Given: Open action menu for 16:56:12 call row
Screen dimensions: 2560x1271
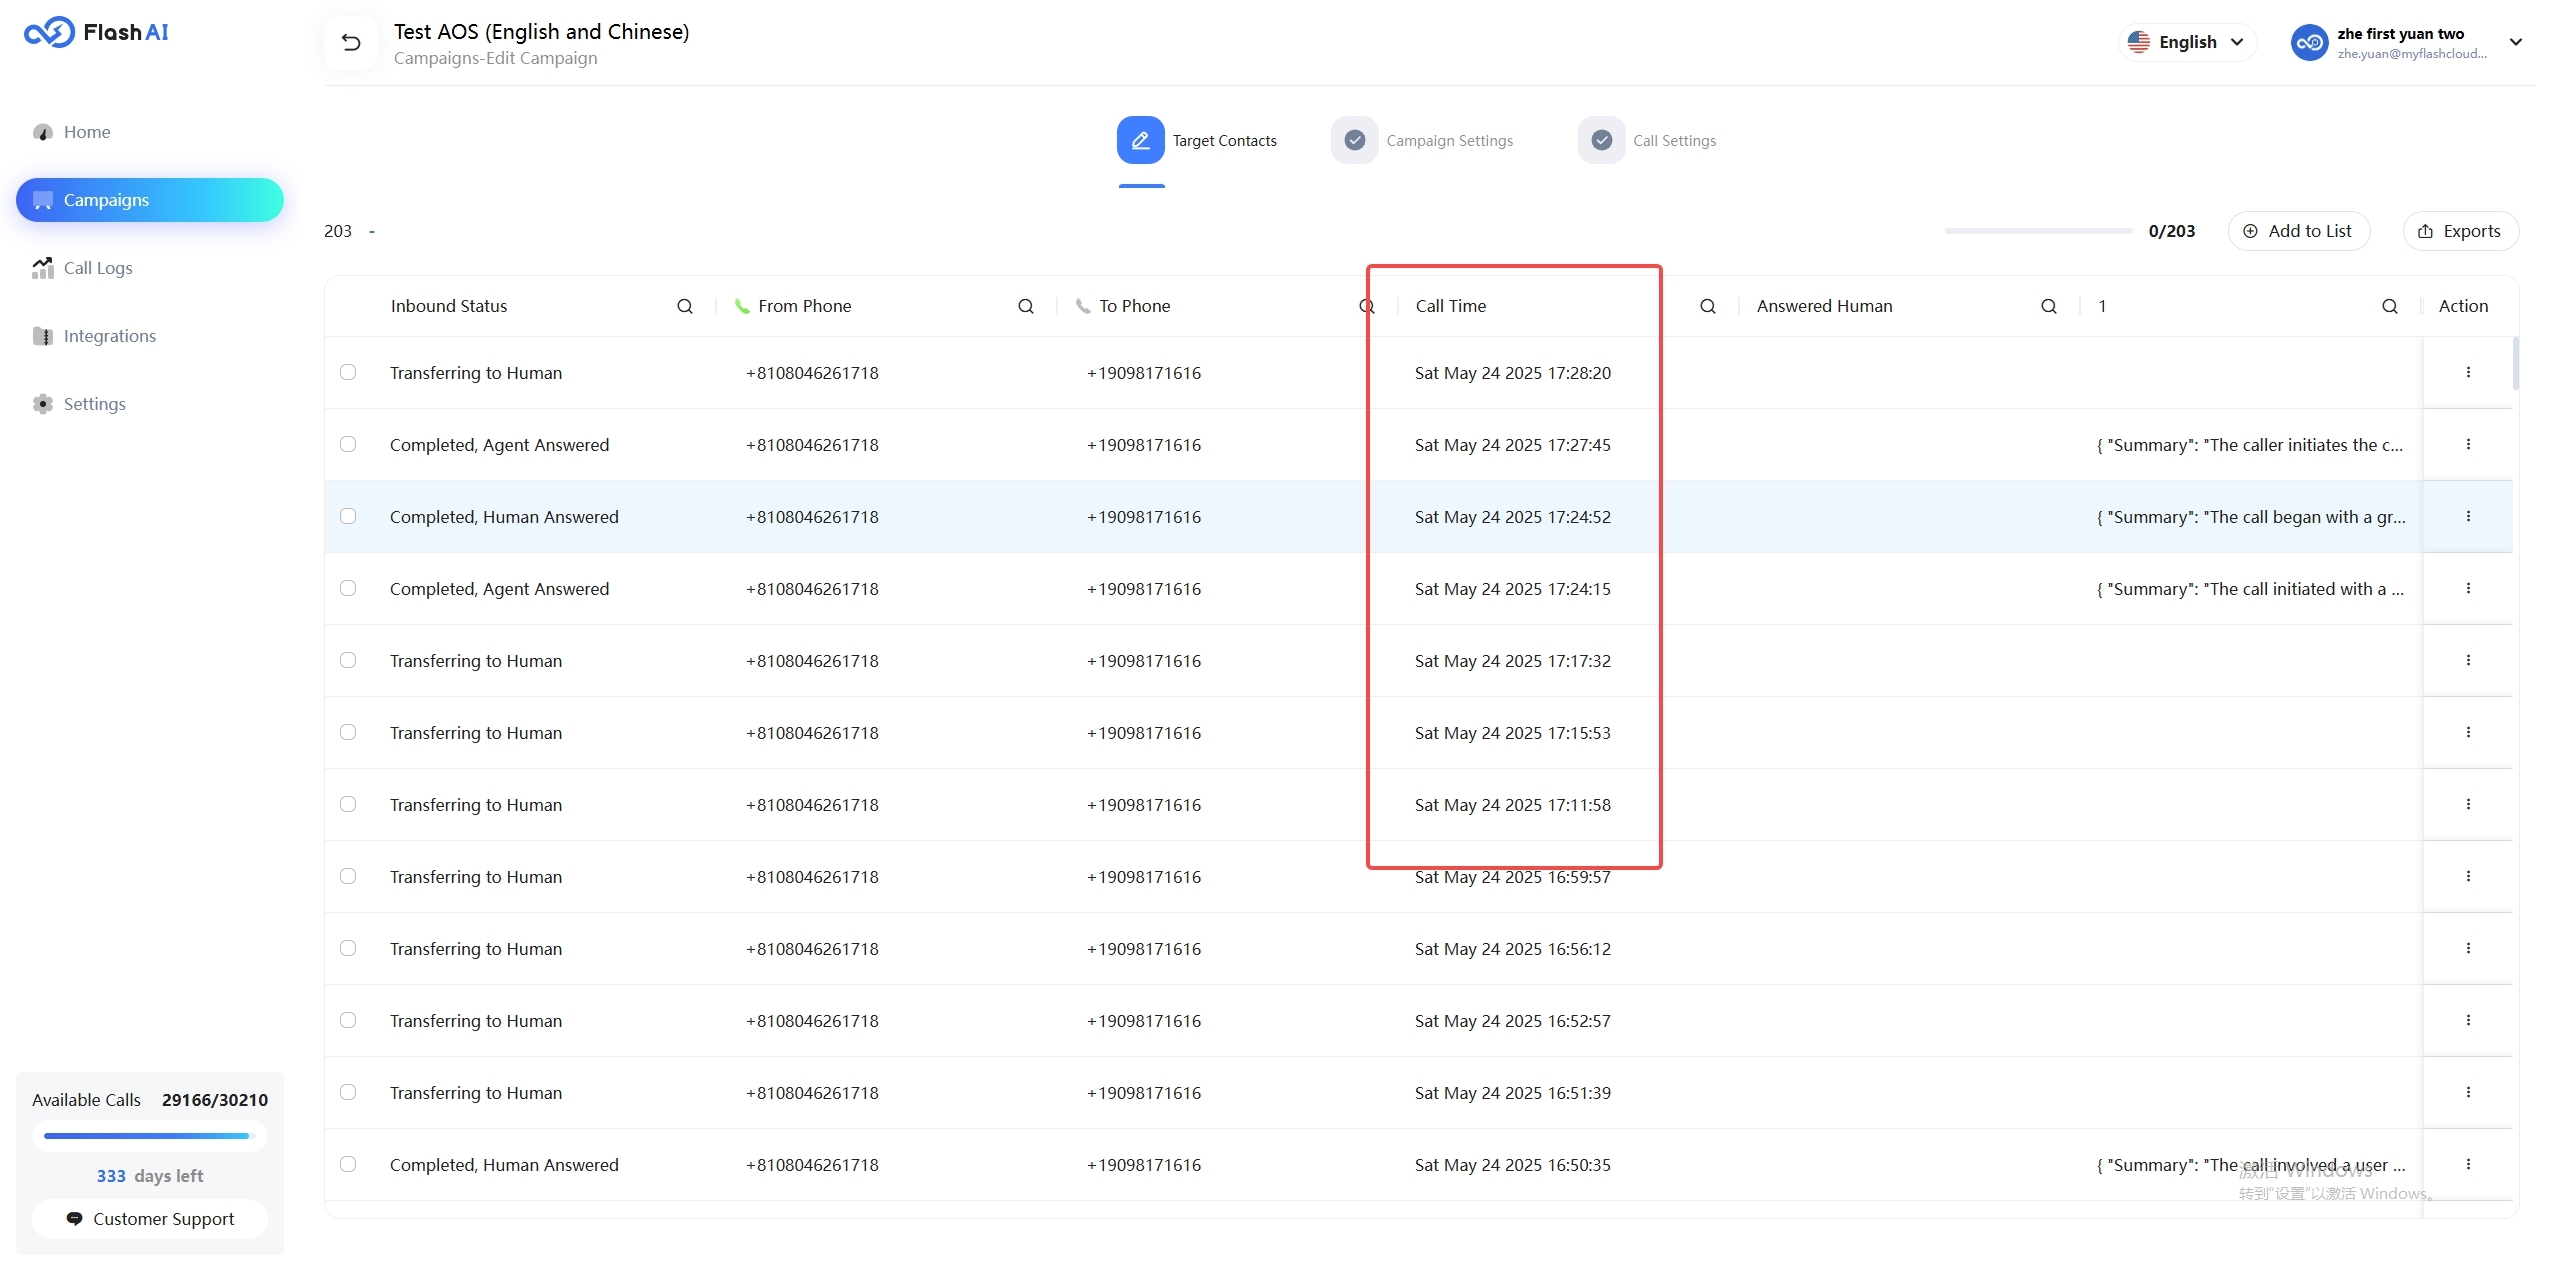Looking at the screenshot, I should [2468, 948].
